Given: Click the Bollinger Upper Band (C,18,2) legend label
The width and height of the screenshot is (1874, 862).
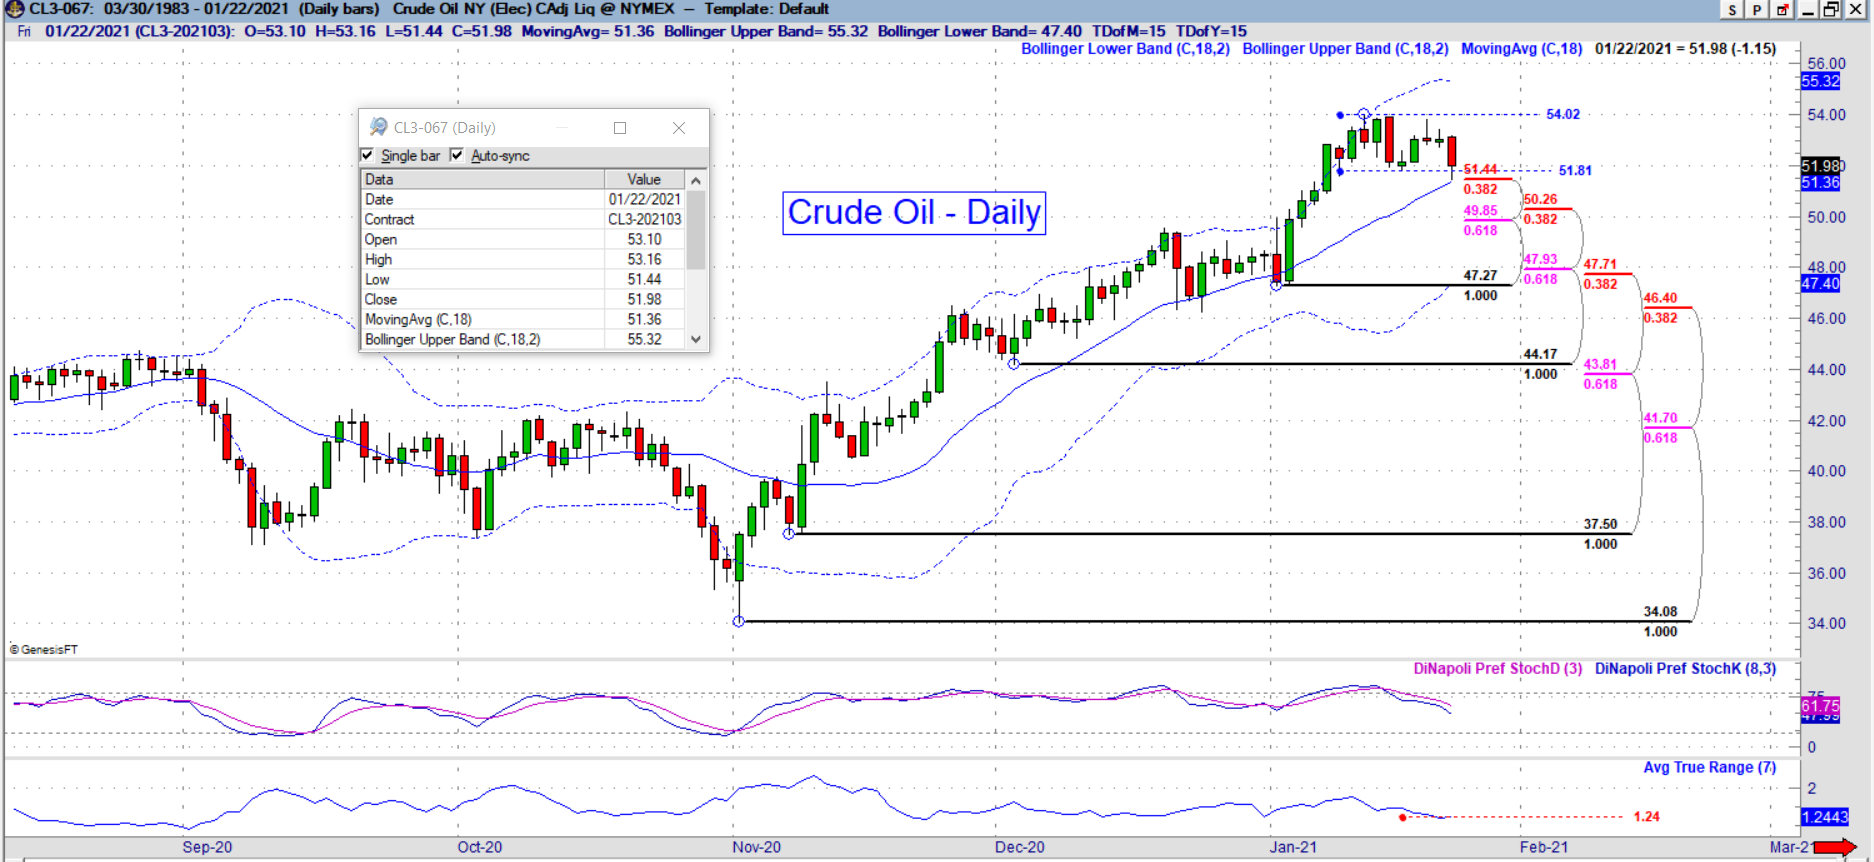Looking at the screenshot, I should coord(1345,48).
